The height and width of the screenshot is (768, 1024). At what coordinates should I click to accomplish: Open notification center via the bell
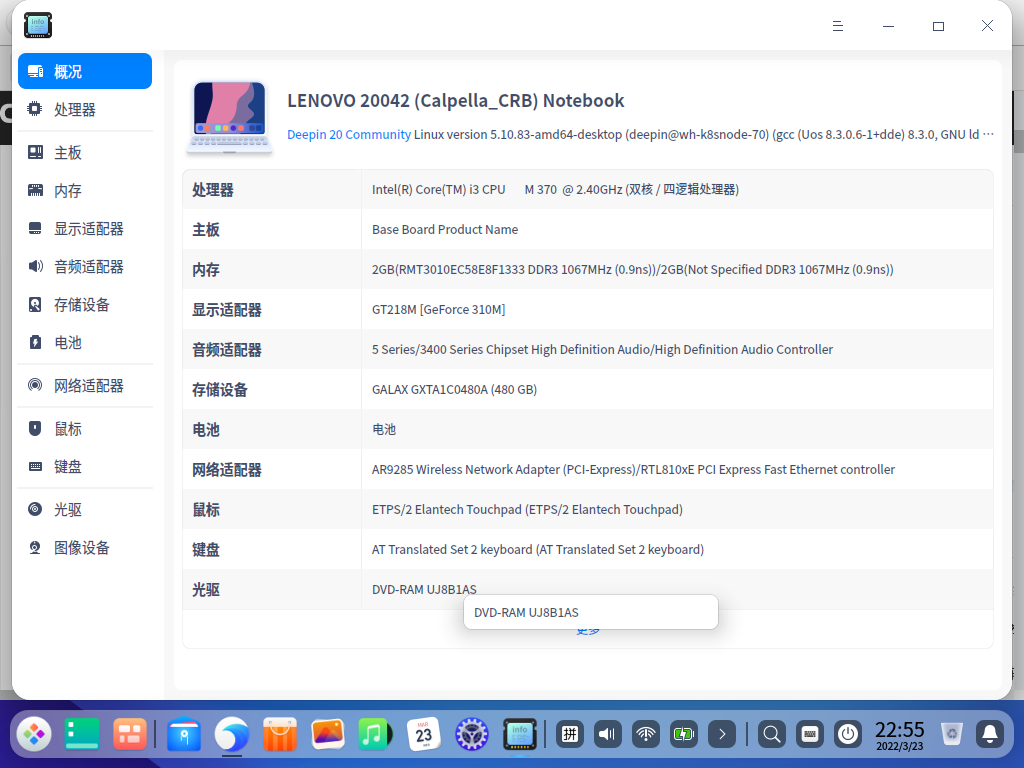(x=989, y=734)
